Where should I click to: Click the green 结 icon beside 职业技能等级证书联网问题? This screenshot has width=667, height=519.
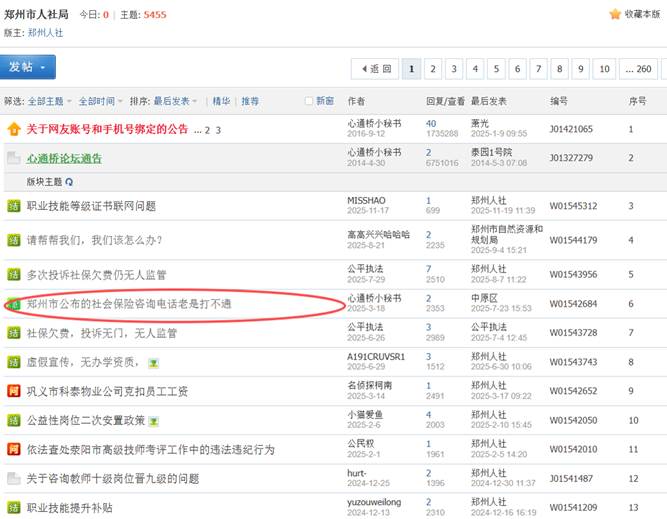click(x=13, y=206)
